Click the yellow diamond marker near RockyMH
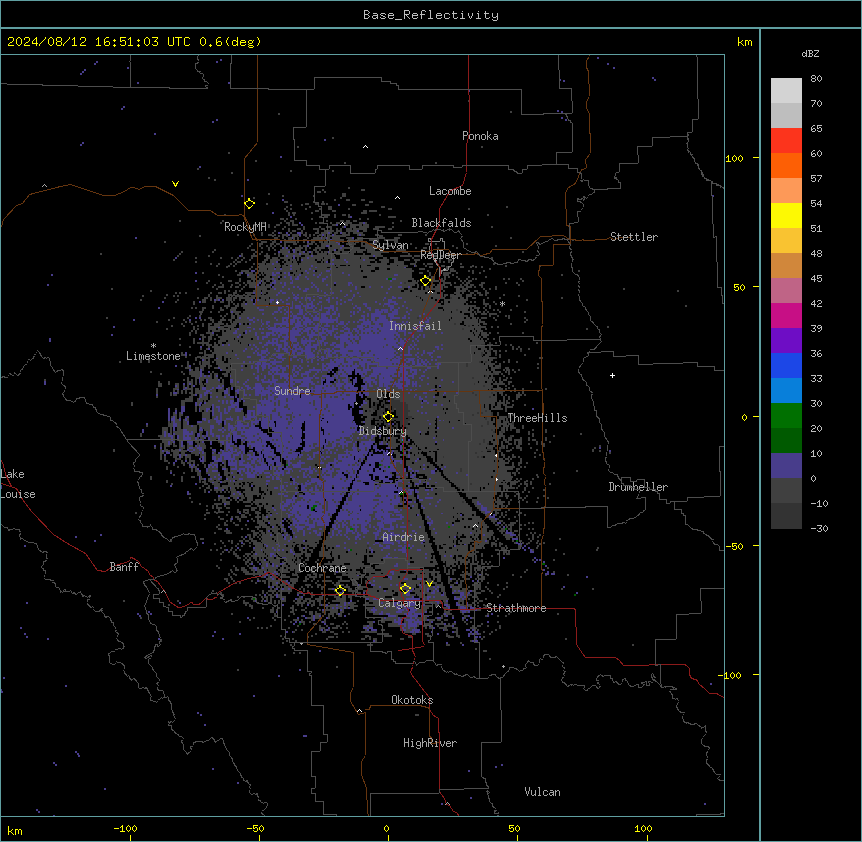The height and width of the screenshot is (842, 862). pos(250,203)
